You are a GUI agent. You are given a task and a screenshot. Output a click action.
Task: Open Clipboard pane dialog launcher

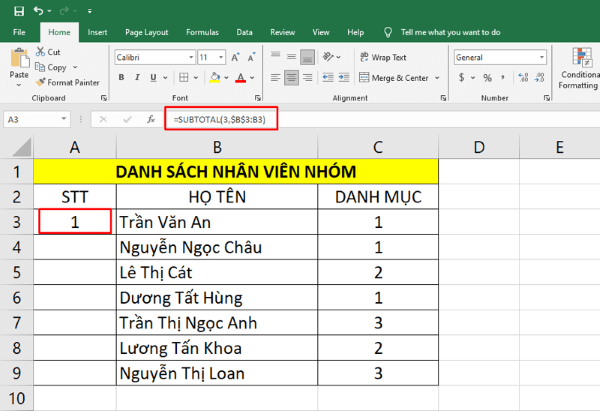pyautogui.click(x=104, y=98)
